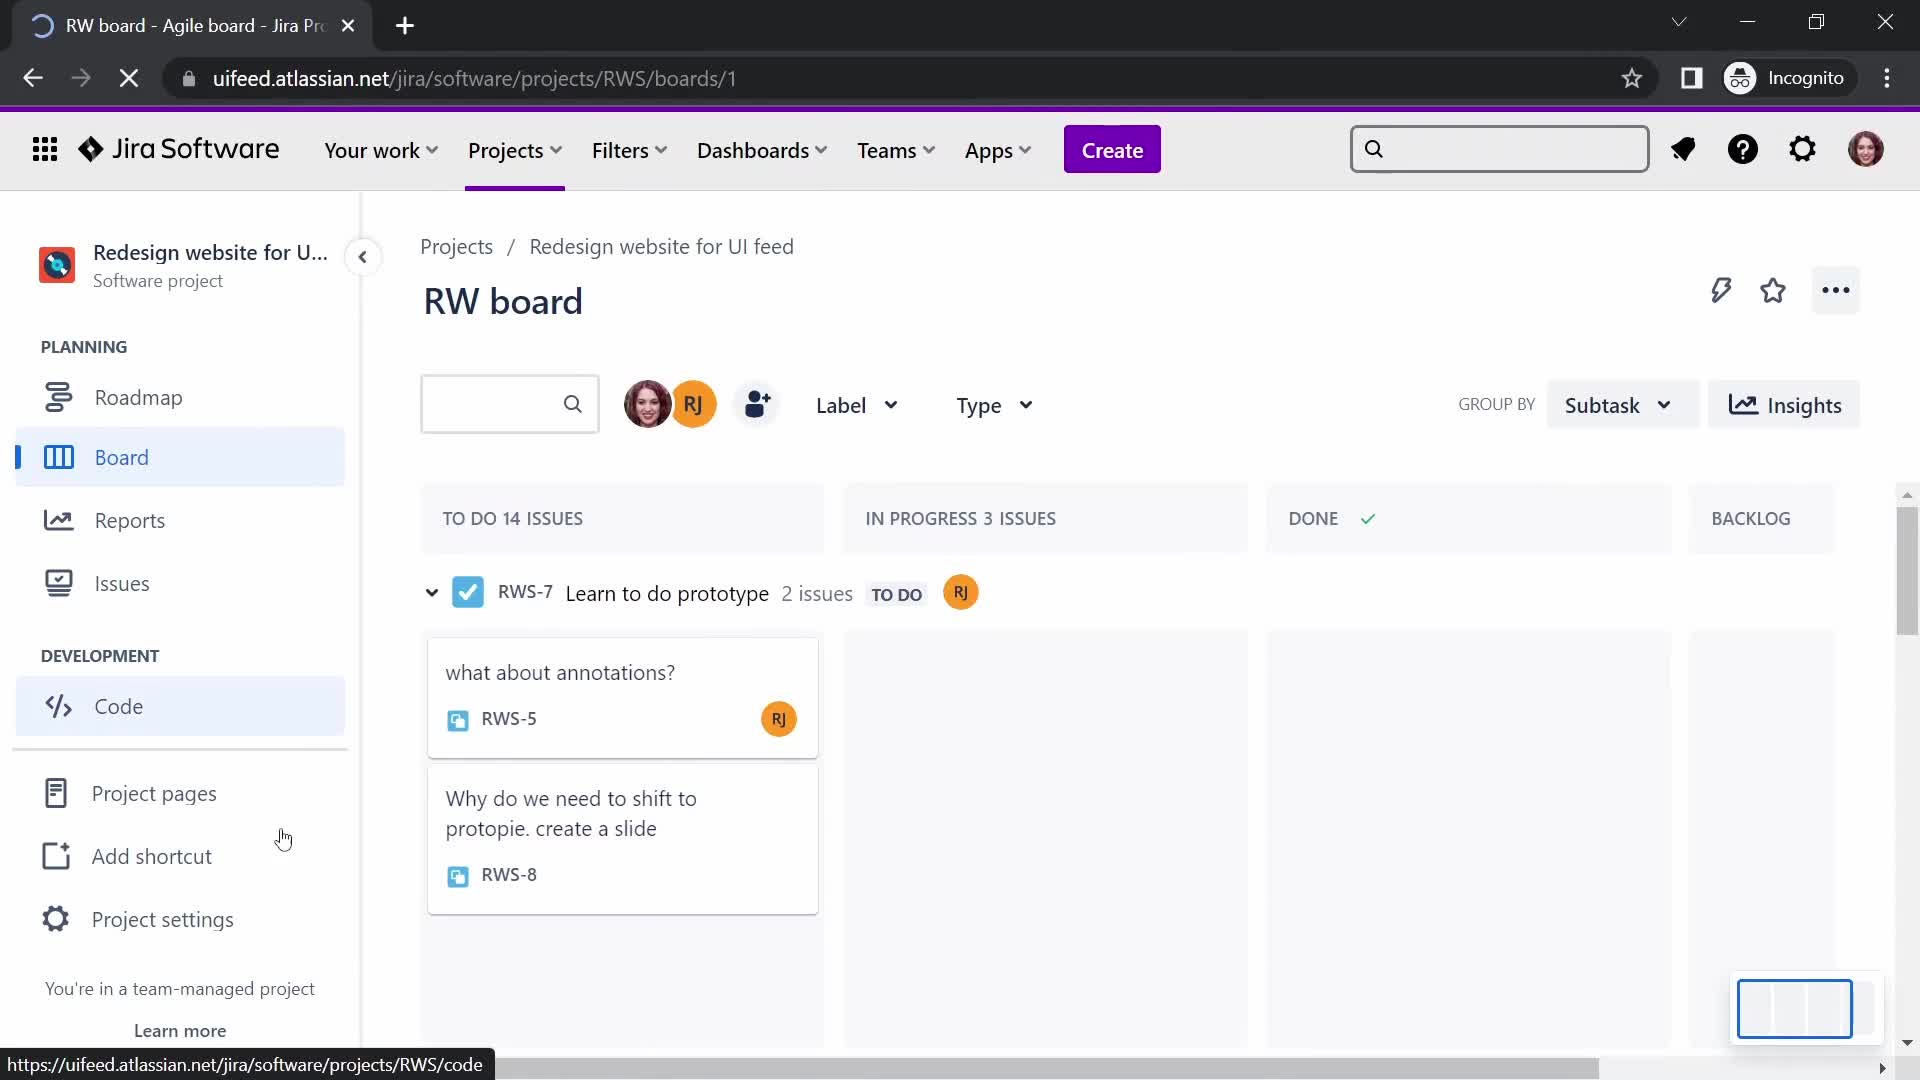Click the Code icon in sidebar
This screenshot has width=1920, height=1080.
[57, 705]
